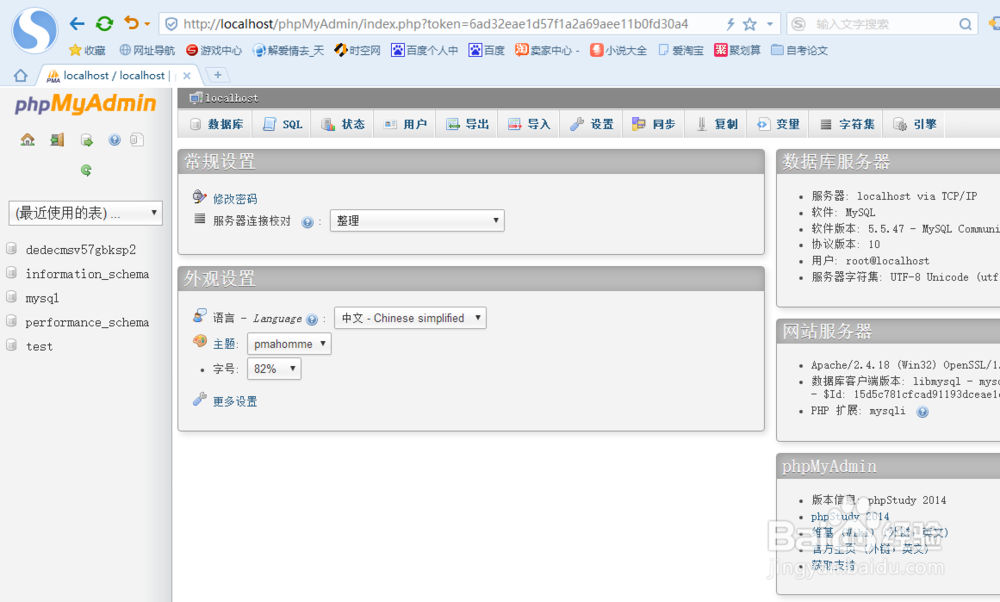Open the server connection collation dropdown
The image size is (1000, 602).
tap(417, 221)
